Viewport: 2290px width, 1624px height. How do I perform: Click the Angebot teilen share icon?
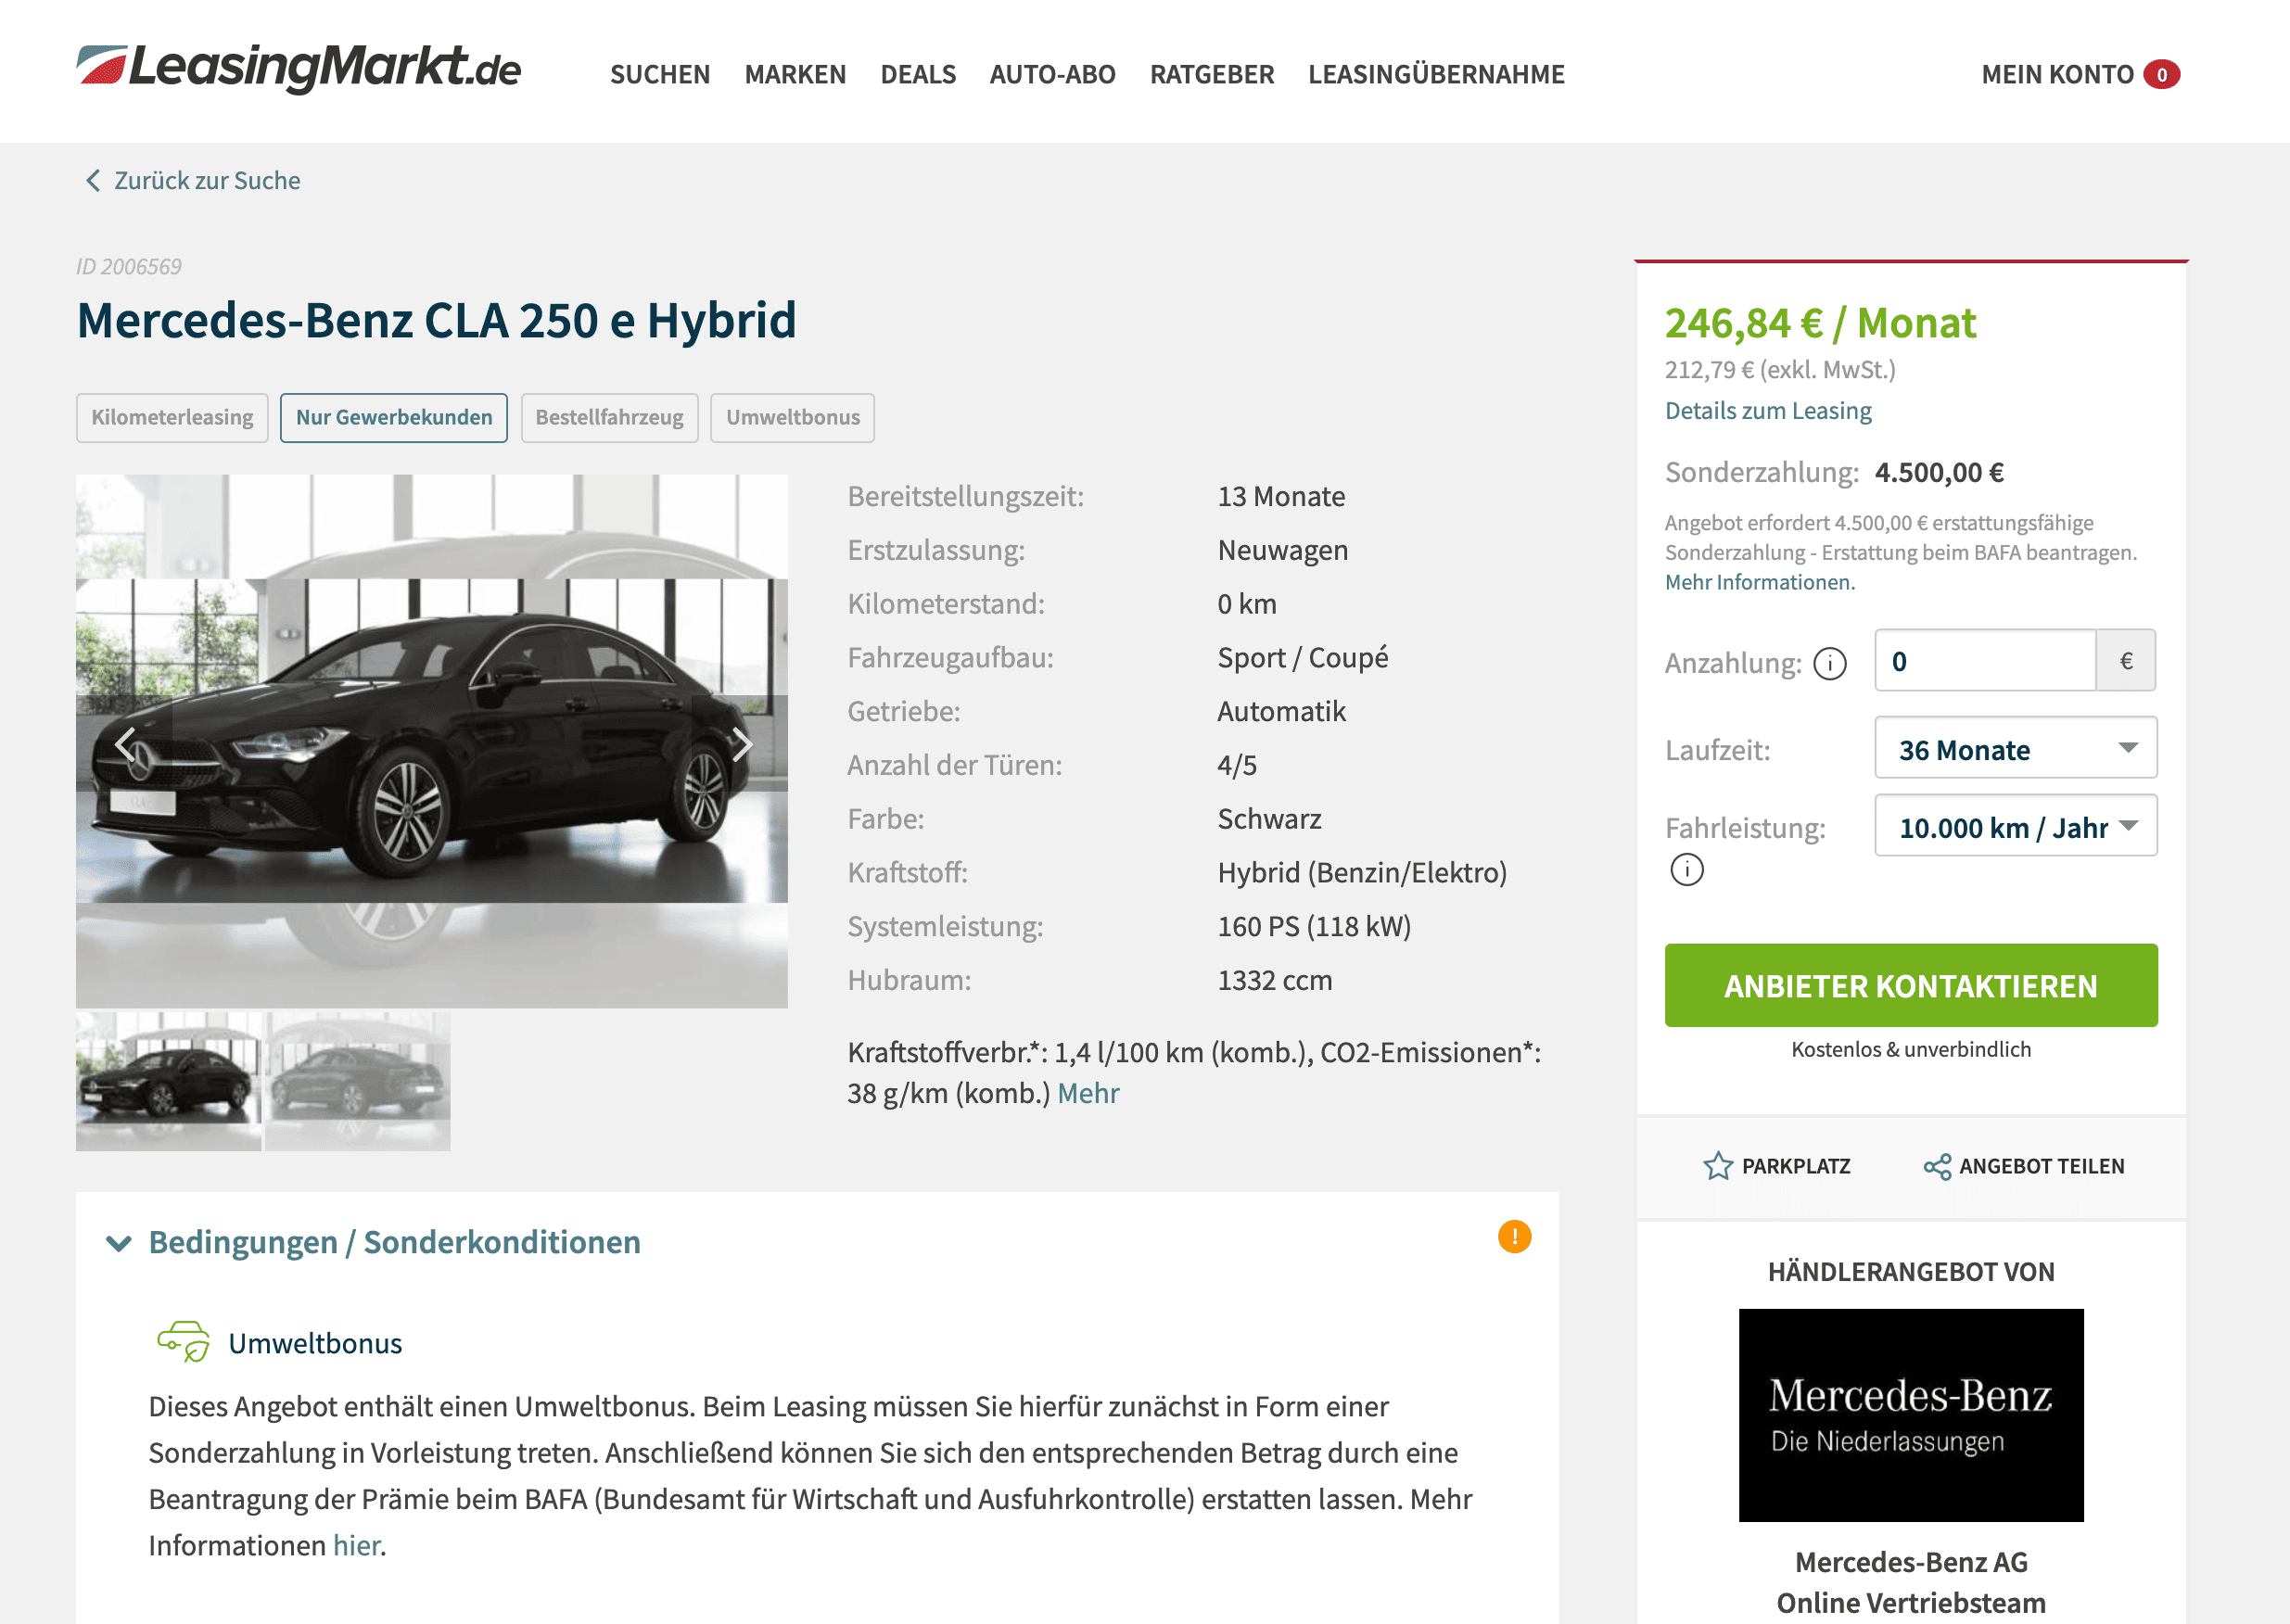[1937, 1166]
